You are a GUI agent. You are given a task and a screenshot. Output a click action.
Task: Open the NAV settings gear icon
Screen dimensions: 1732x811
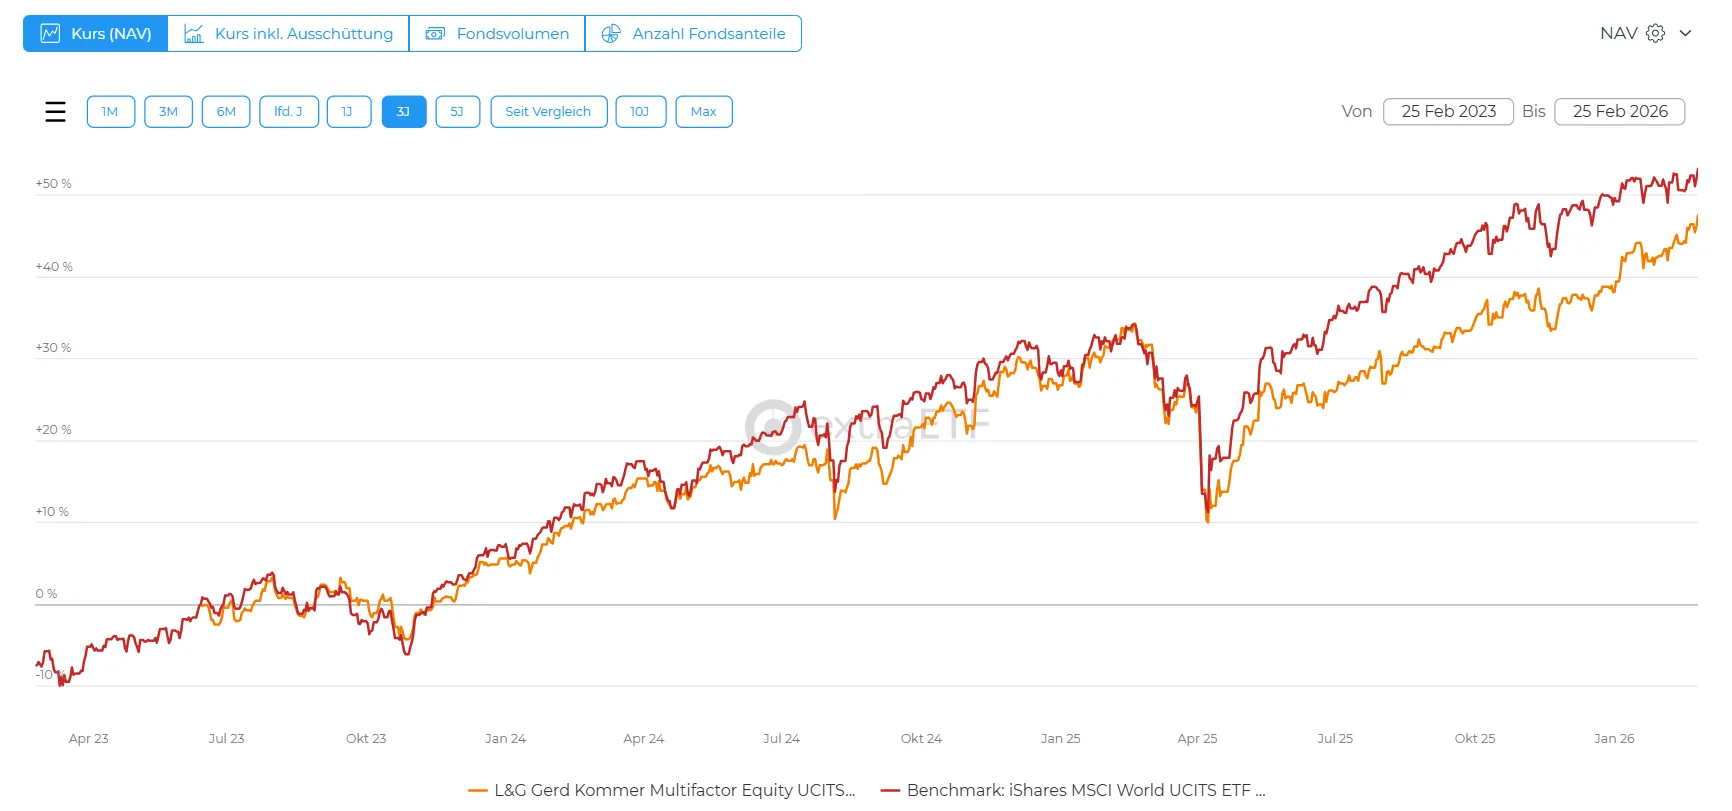tap(1656, 33)
